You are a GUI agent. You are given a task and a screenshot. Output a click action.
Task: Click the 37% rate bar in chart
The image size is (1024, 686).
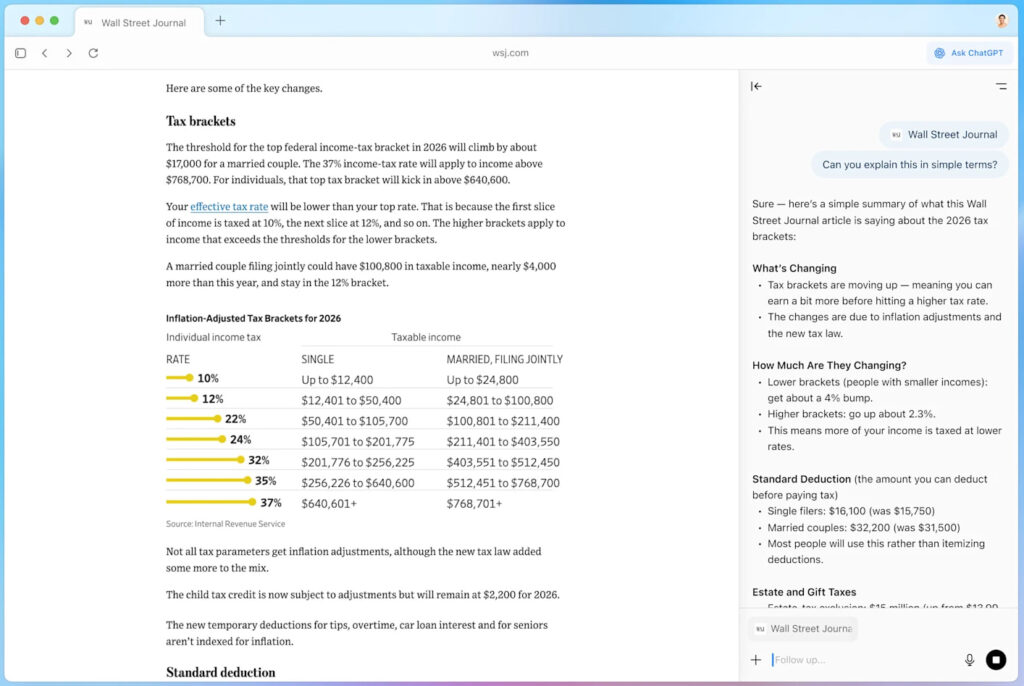click(x=211, y=503)
